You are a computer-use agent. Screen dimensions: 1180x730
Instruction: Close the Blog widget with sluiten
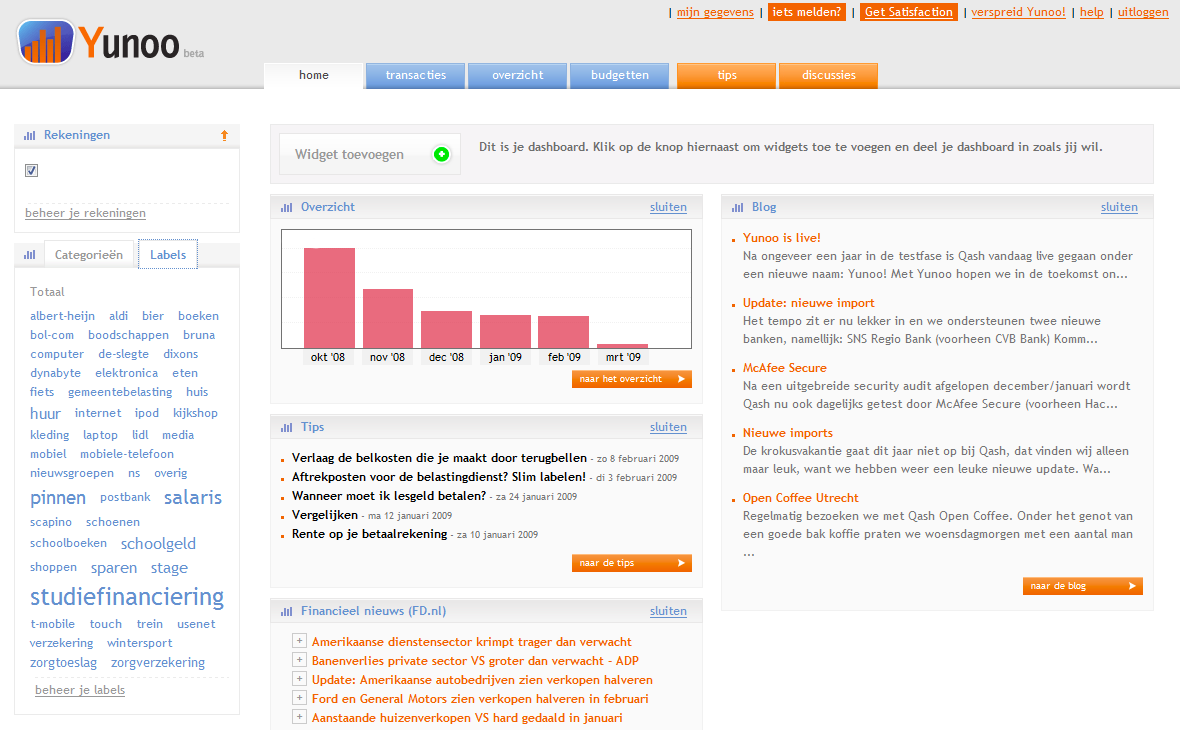[x=1119, y=207]
